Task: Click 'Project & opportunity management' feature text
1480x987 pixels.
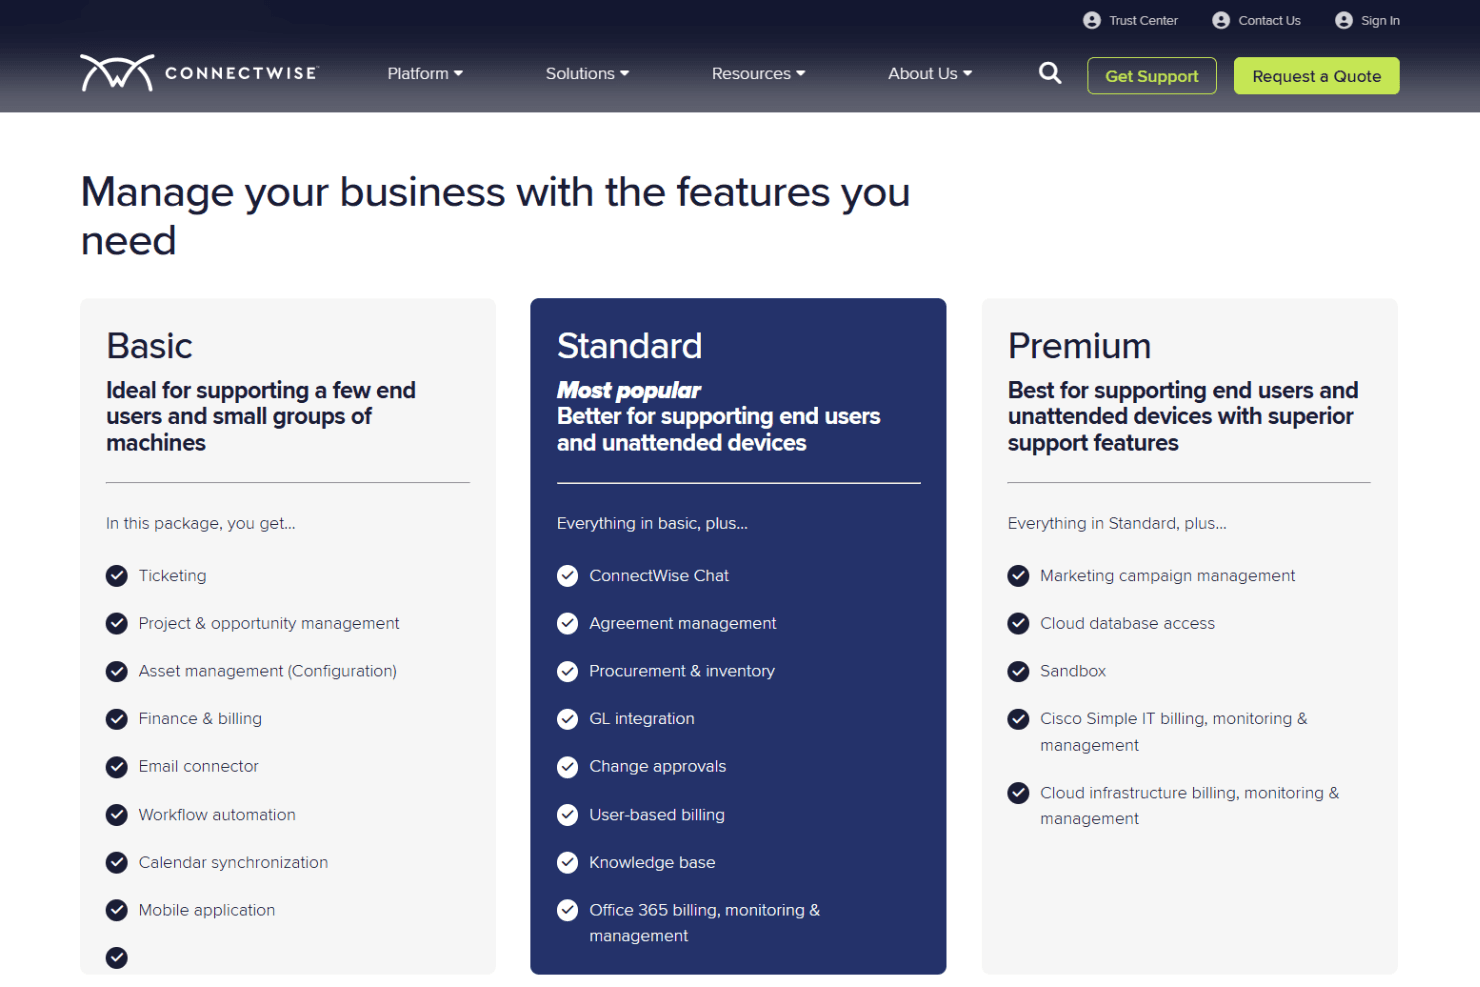Action: [269, 624]
